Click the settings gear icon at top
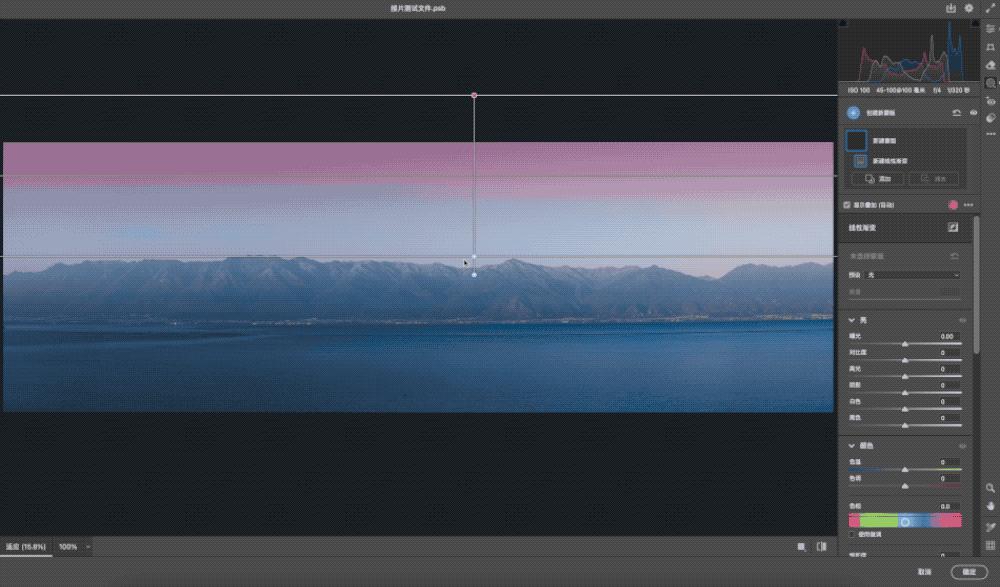 [x=968, y=8]
